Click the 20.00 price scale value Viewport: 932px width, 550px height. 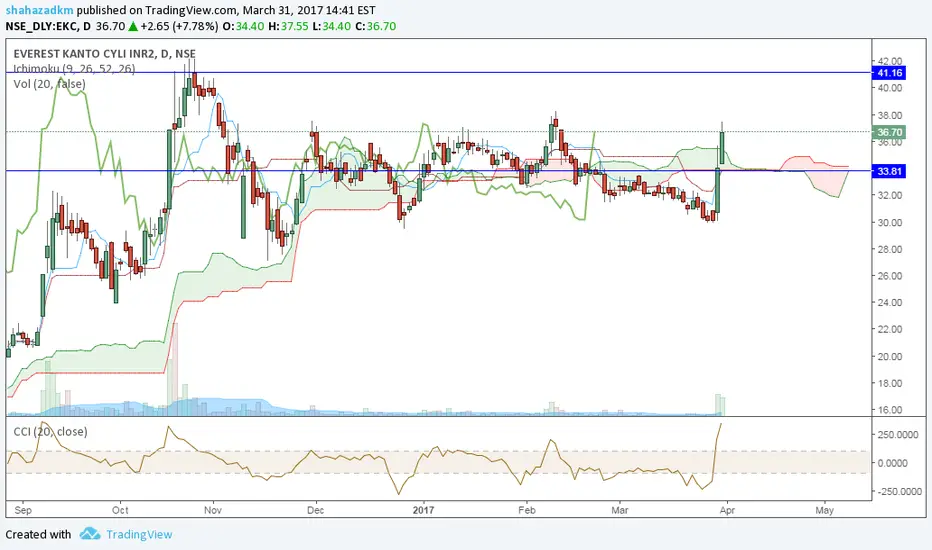890,356
